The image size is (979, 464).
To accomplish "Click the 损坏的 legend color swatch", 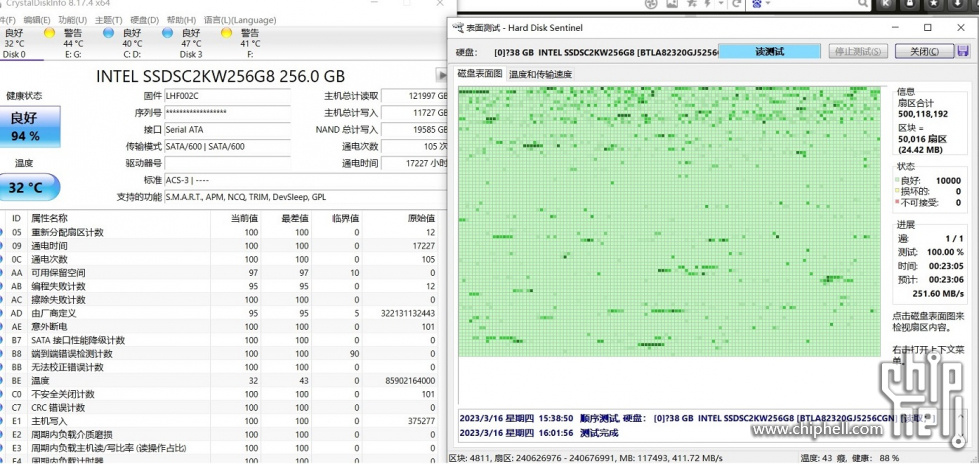I will click(x=897, y=191).
